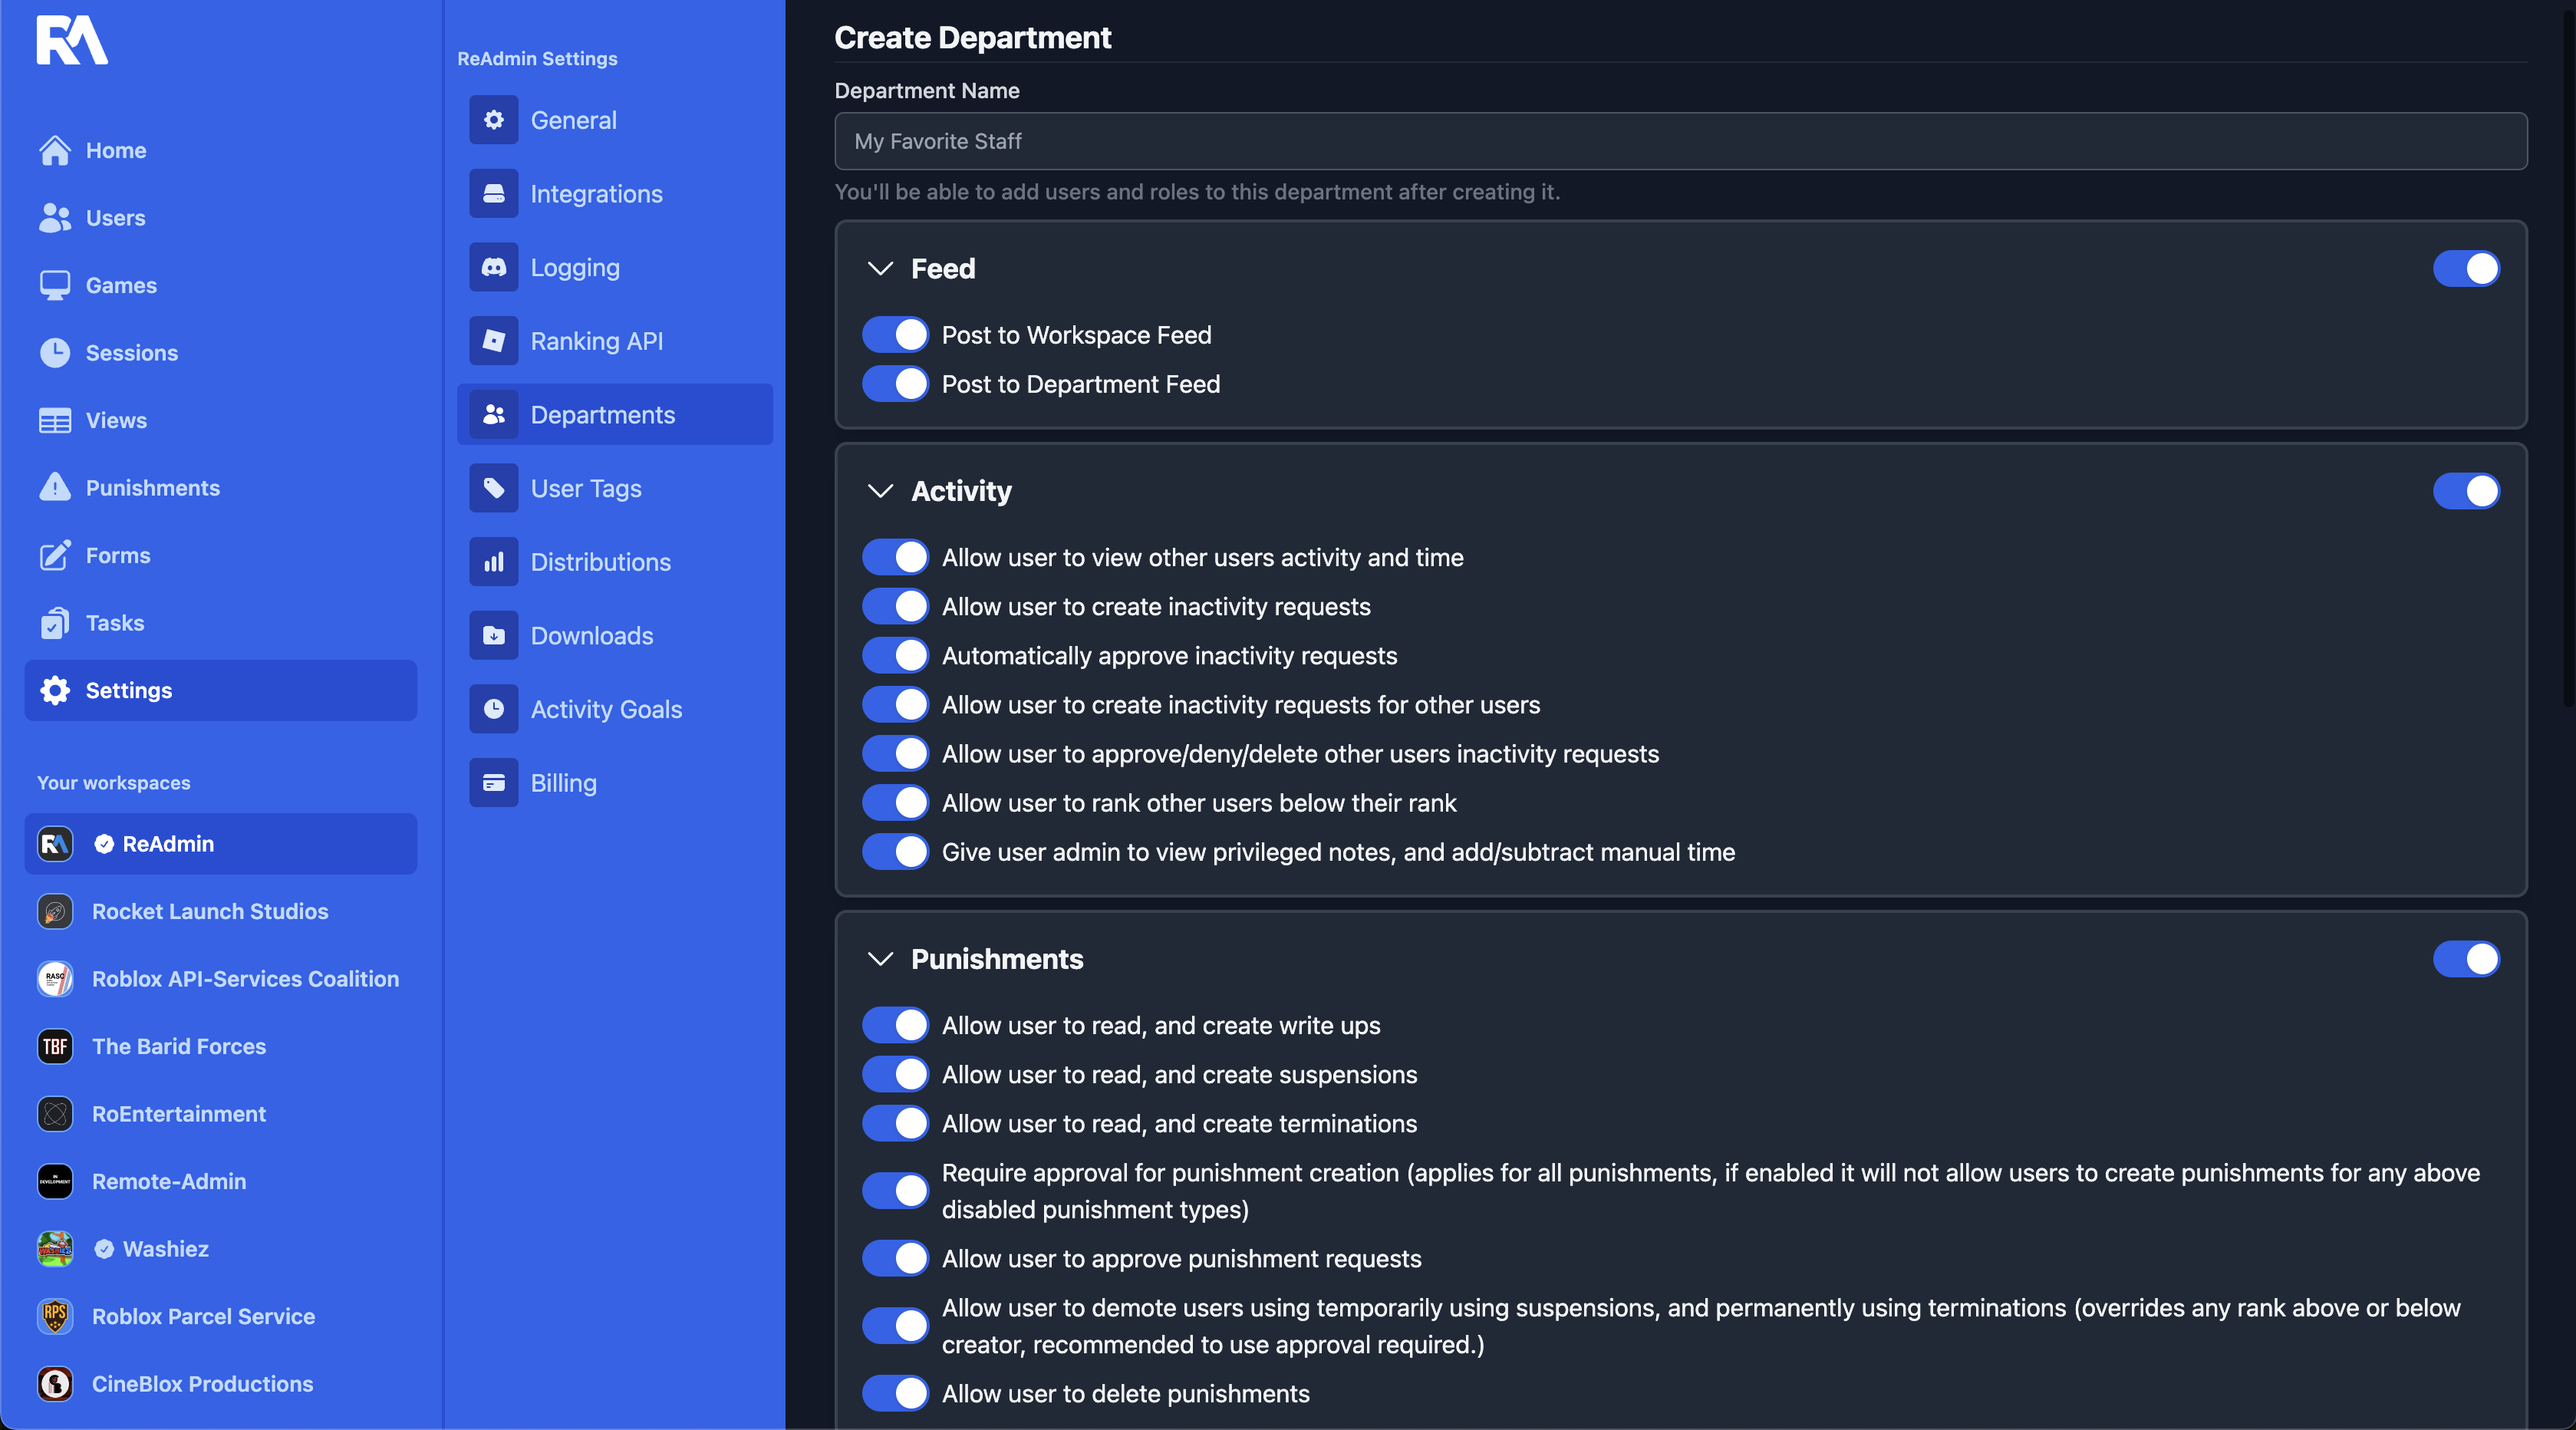Toggle allow user to delete punishments
Screen dimensions: 2576x1430
pos(895,1393)
